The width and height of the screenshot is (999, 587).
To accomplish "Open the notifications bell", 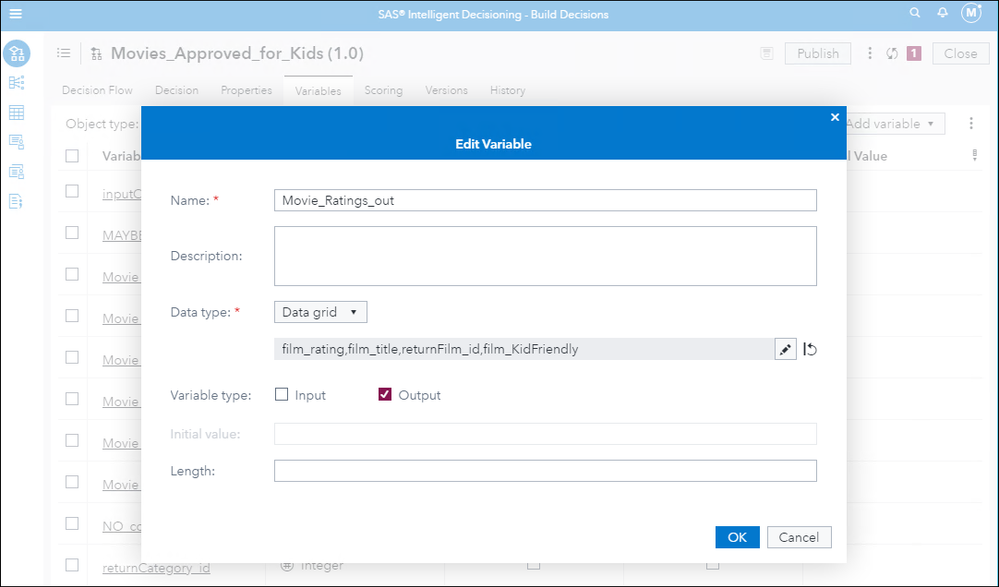I will (942, 14).
